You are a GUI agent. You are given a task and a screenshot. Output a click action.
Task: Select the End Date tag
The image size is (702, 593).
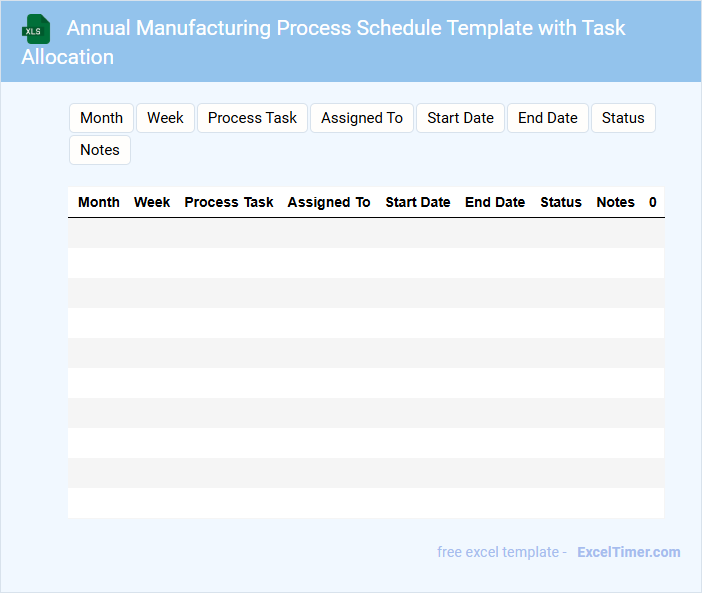tap(548, 118)
